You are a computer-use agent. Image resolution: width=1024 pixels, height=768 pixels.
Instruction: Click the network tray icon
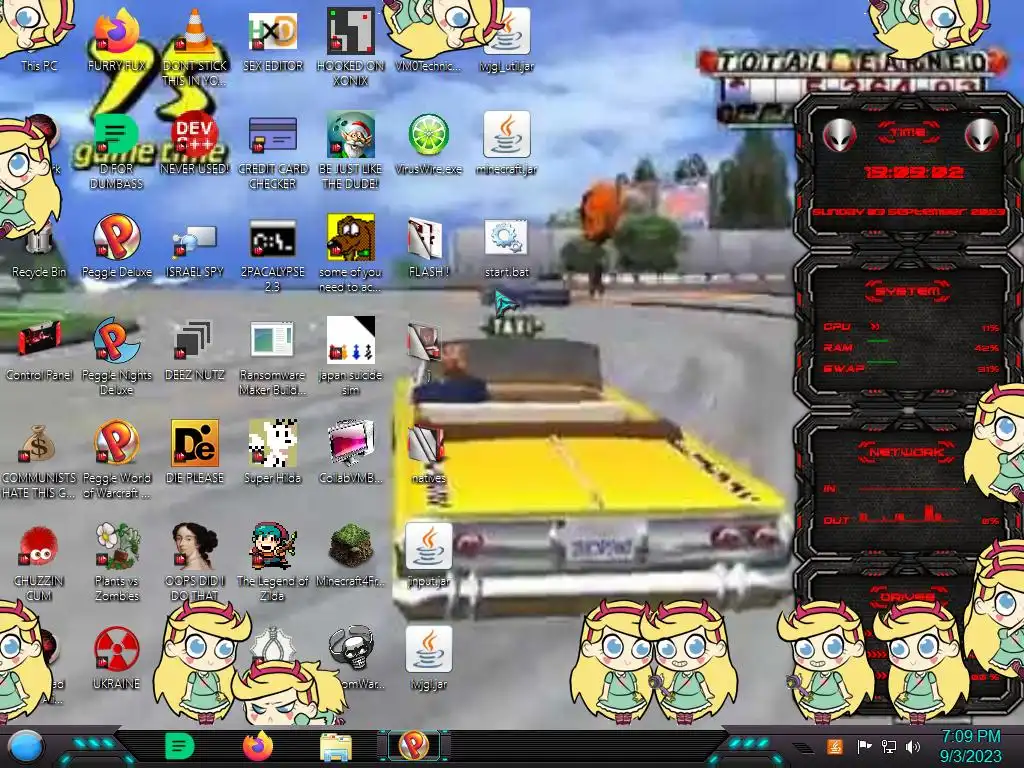click(889, 746)
